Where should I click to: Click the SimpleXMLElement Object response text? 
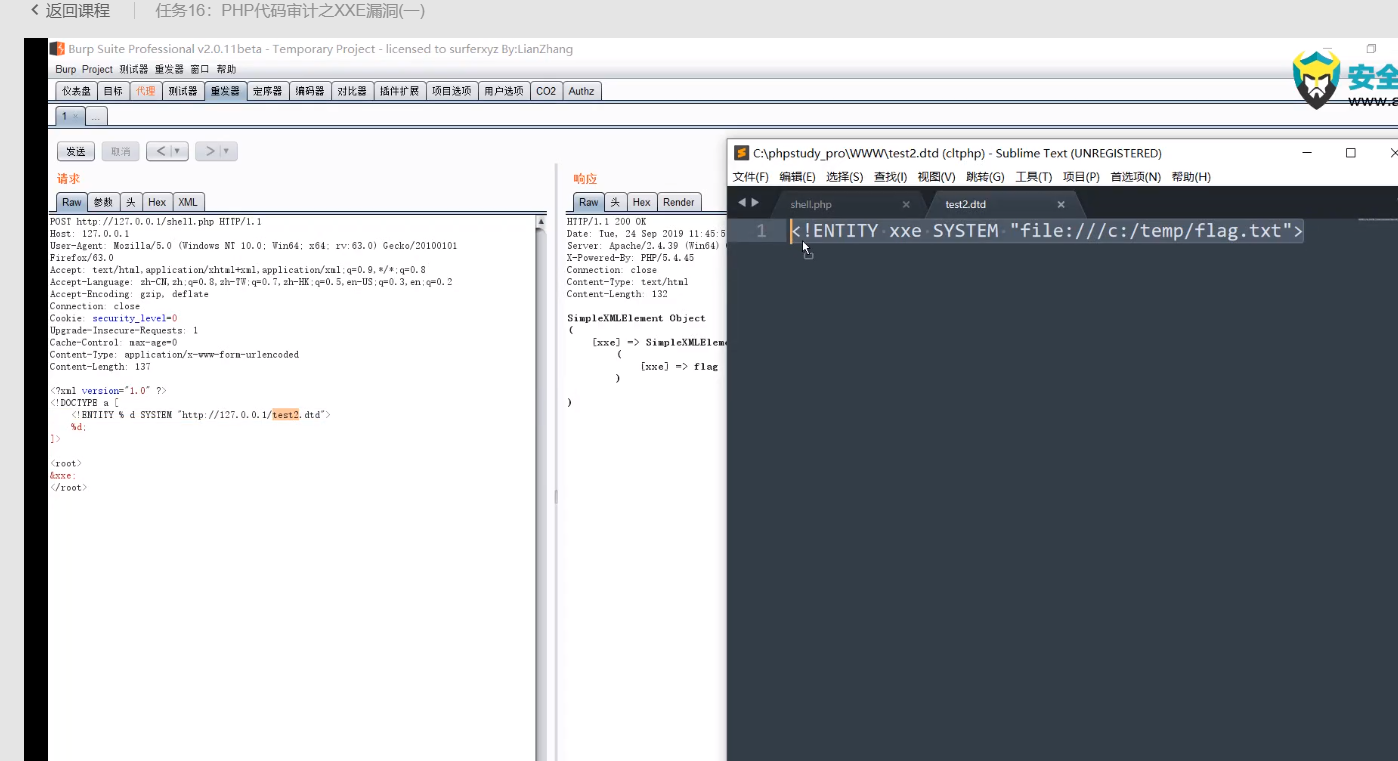coord(636,318)
